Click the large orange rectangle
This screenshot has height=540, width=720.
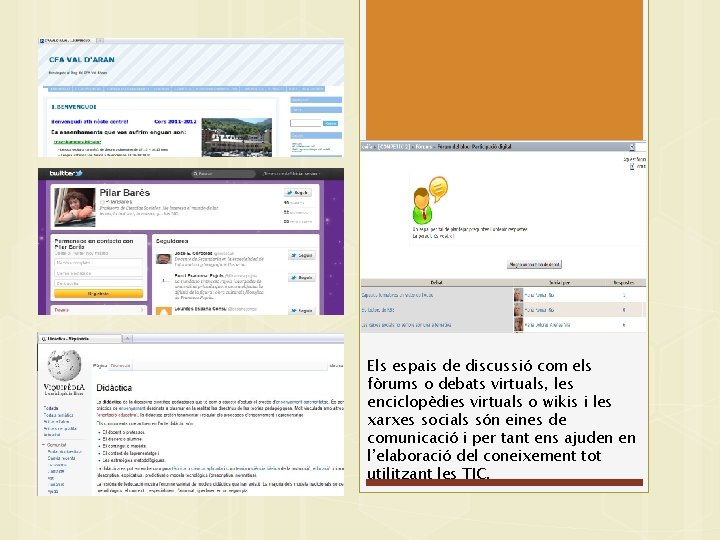504,70
